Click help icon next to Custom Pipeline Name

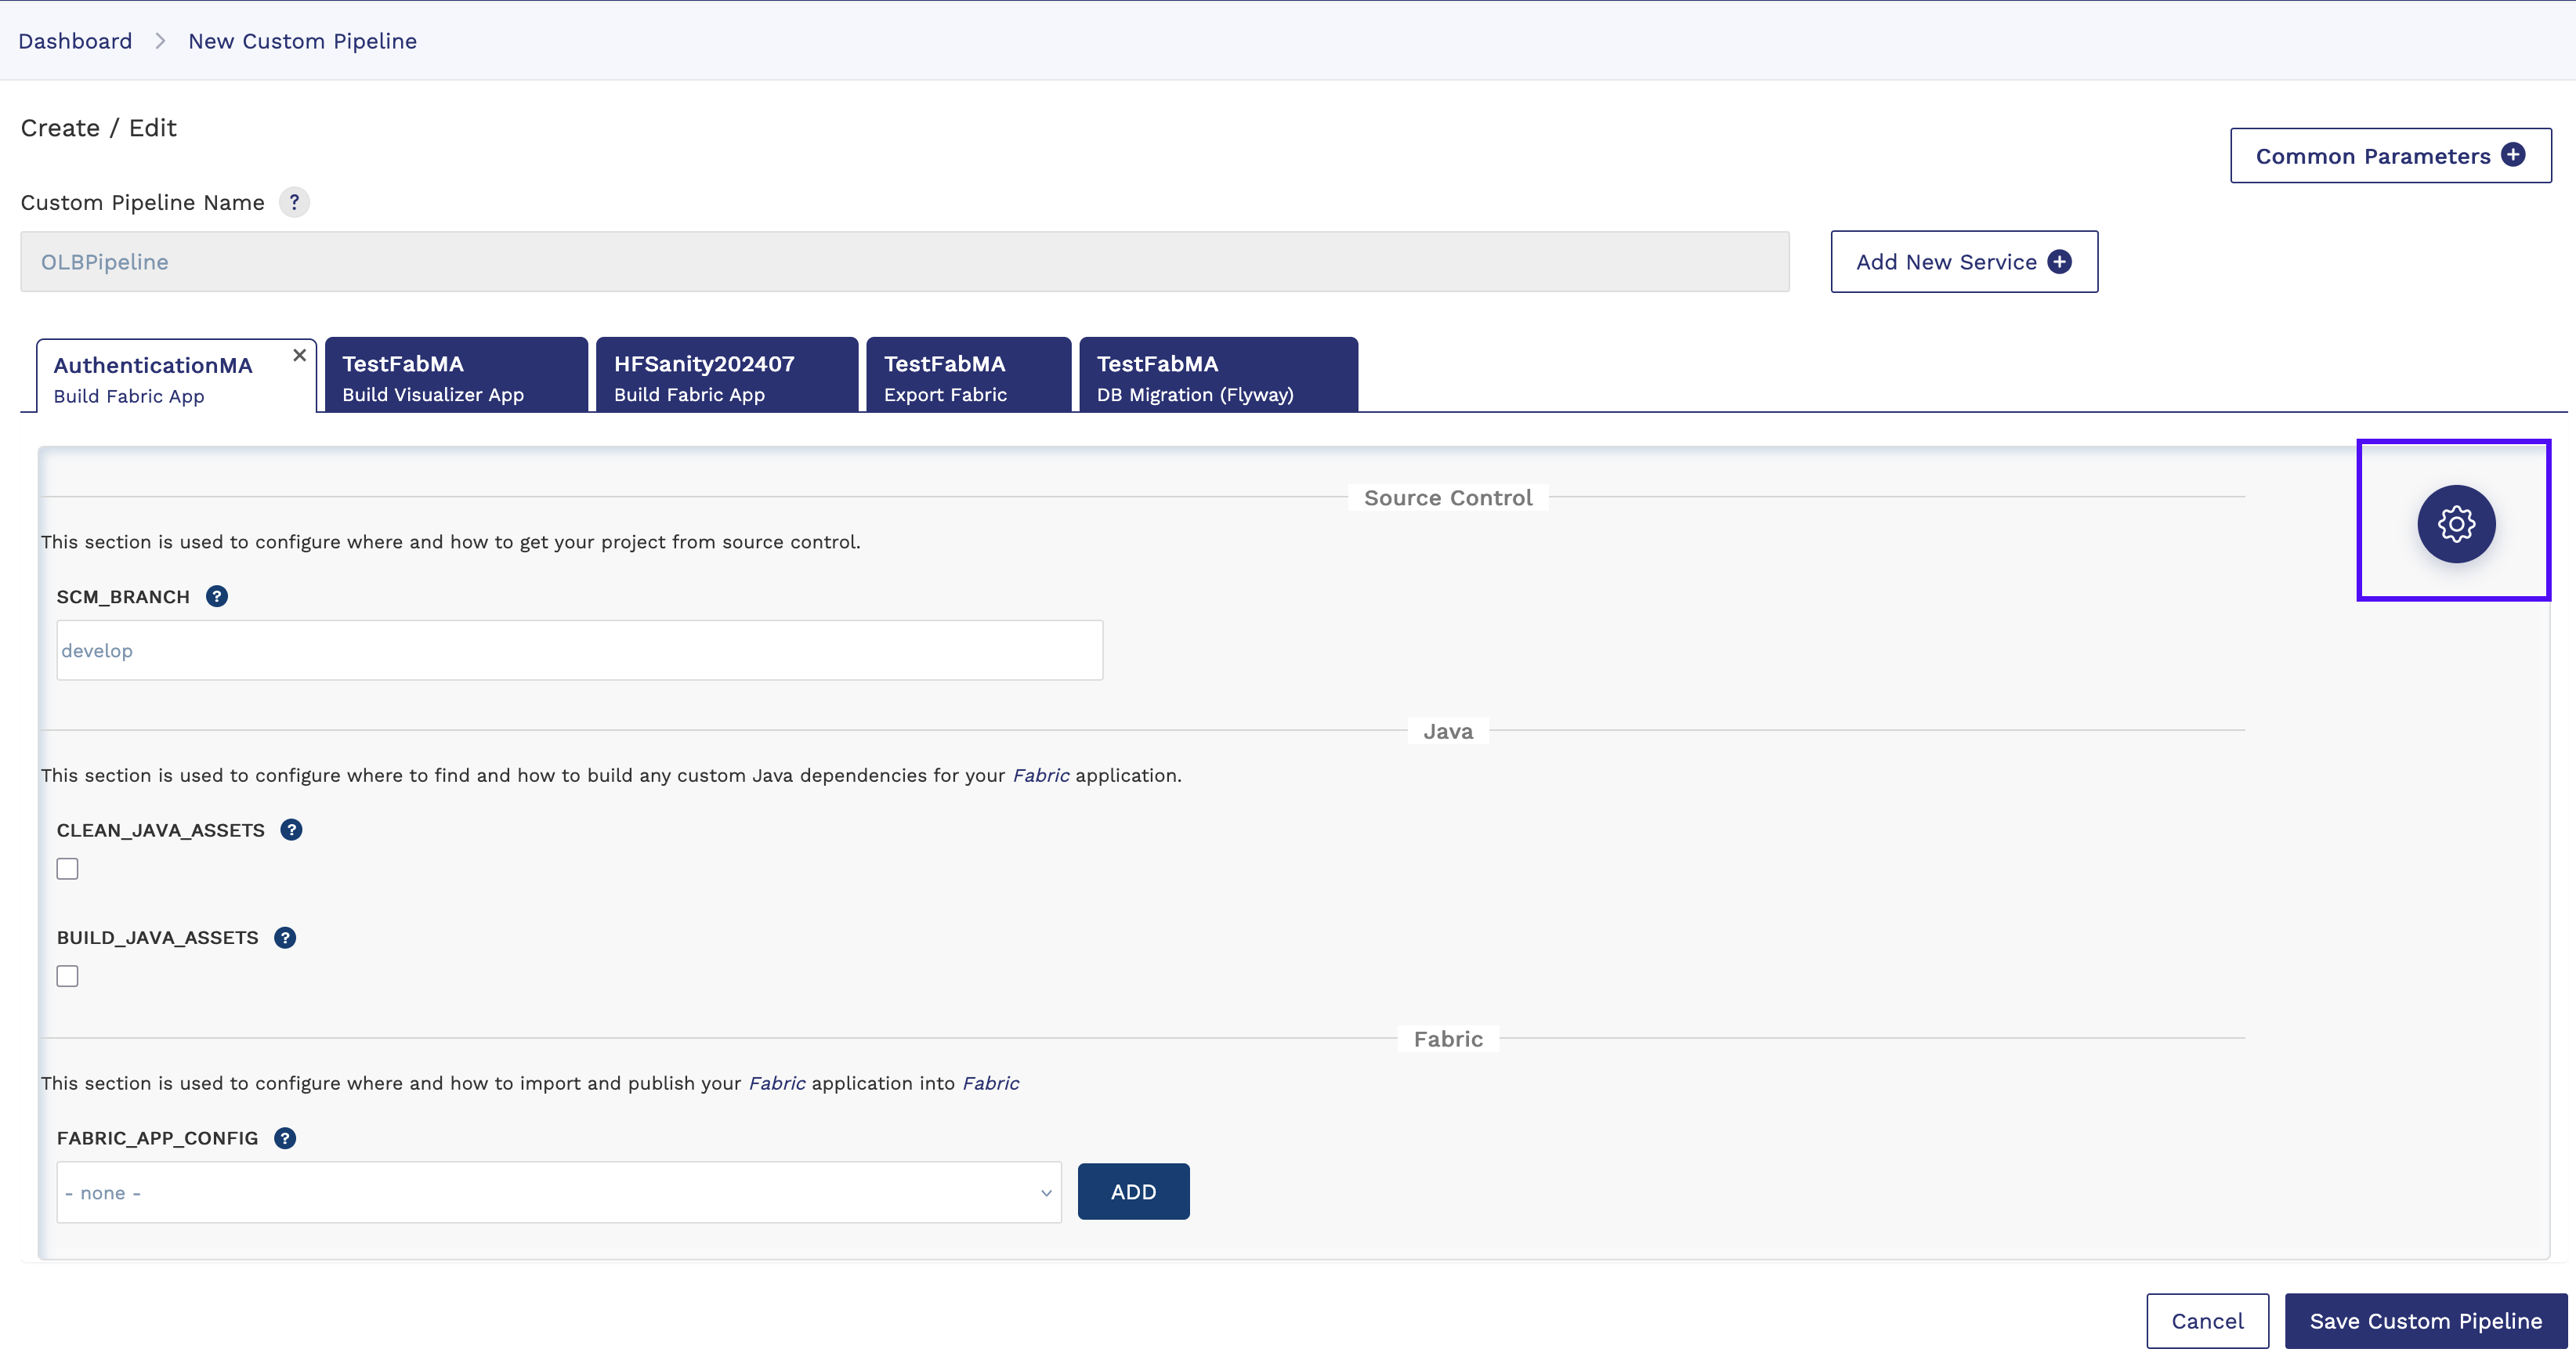(294, 202)
